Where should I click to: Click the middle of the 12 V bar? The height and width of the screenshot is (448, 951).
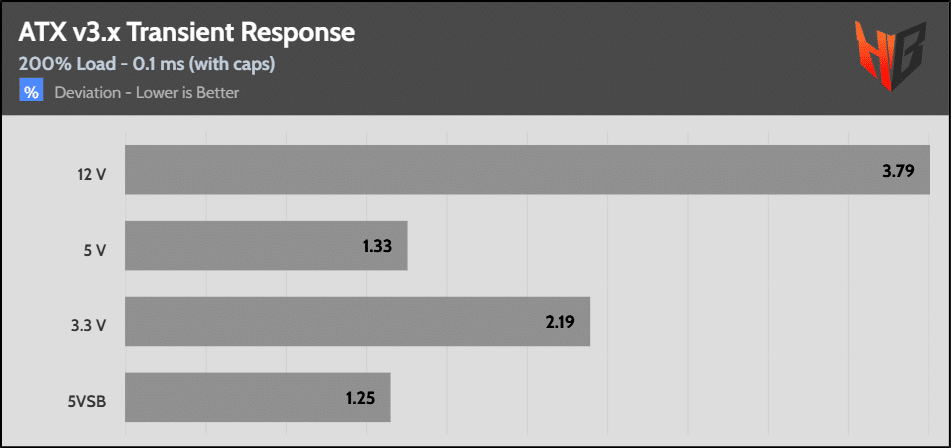click(528, 170)
